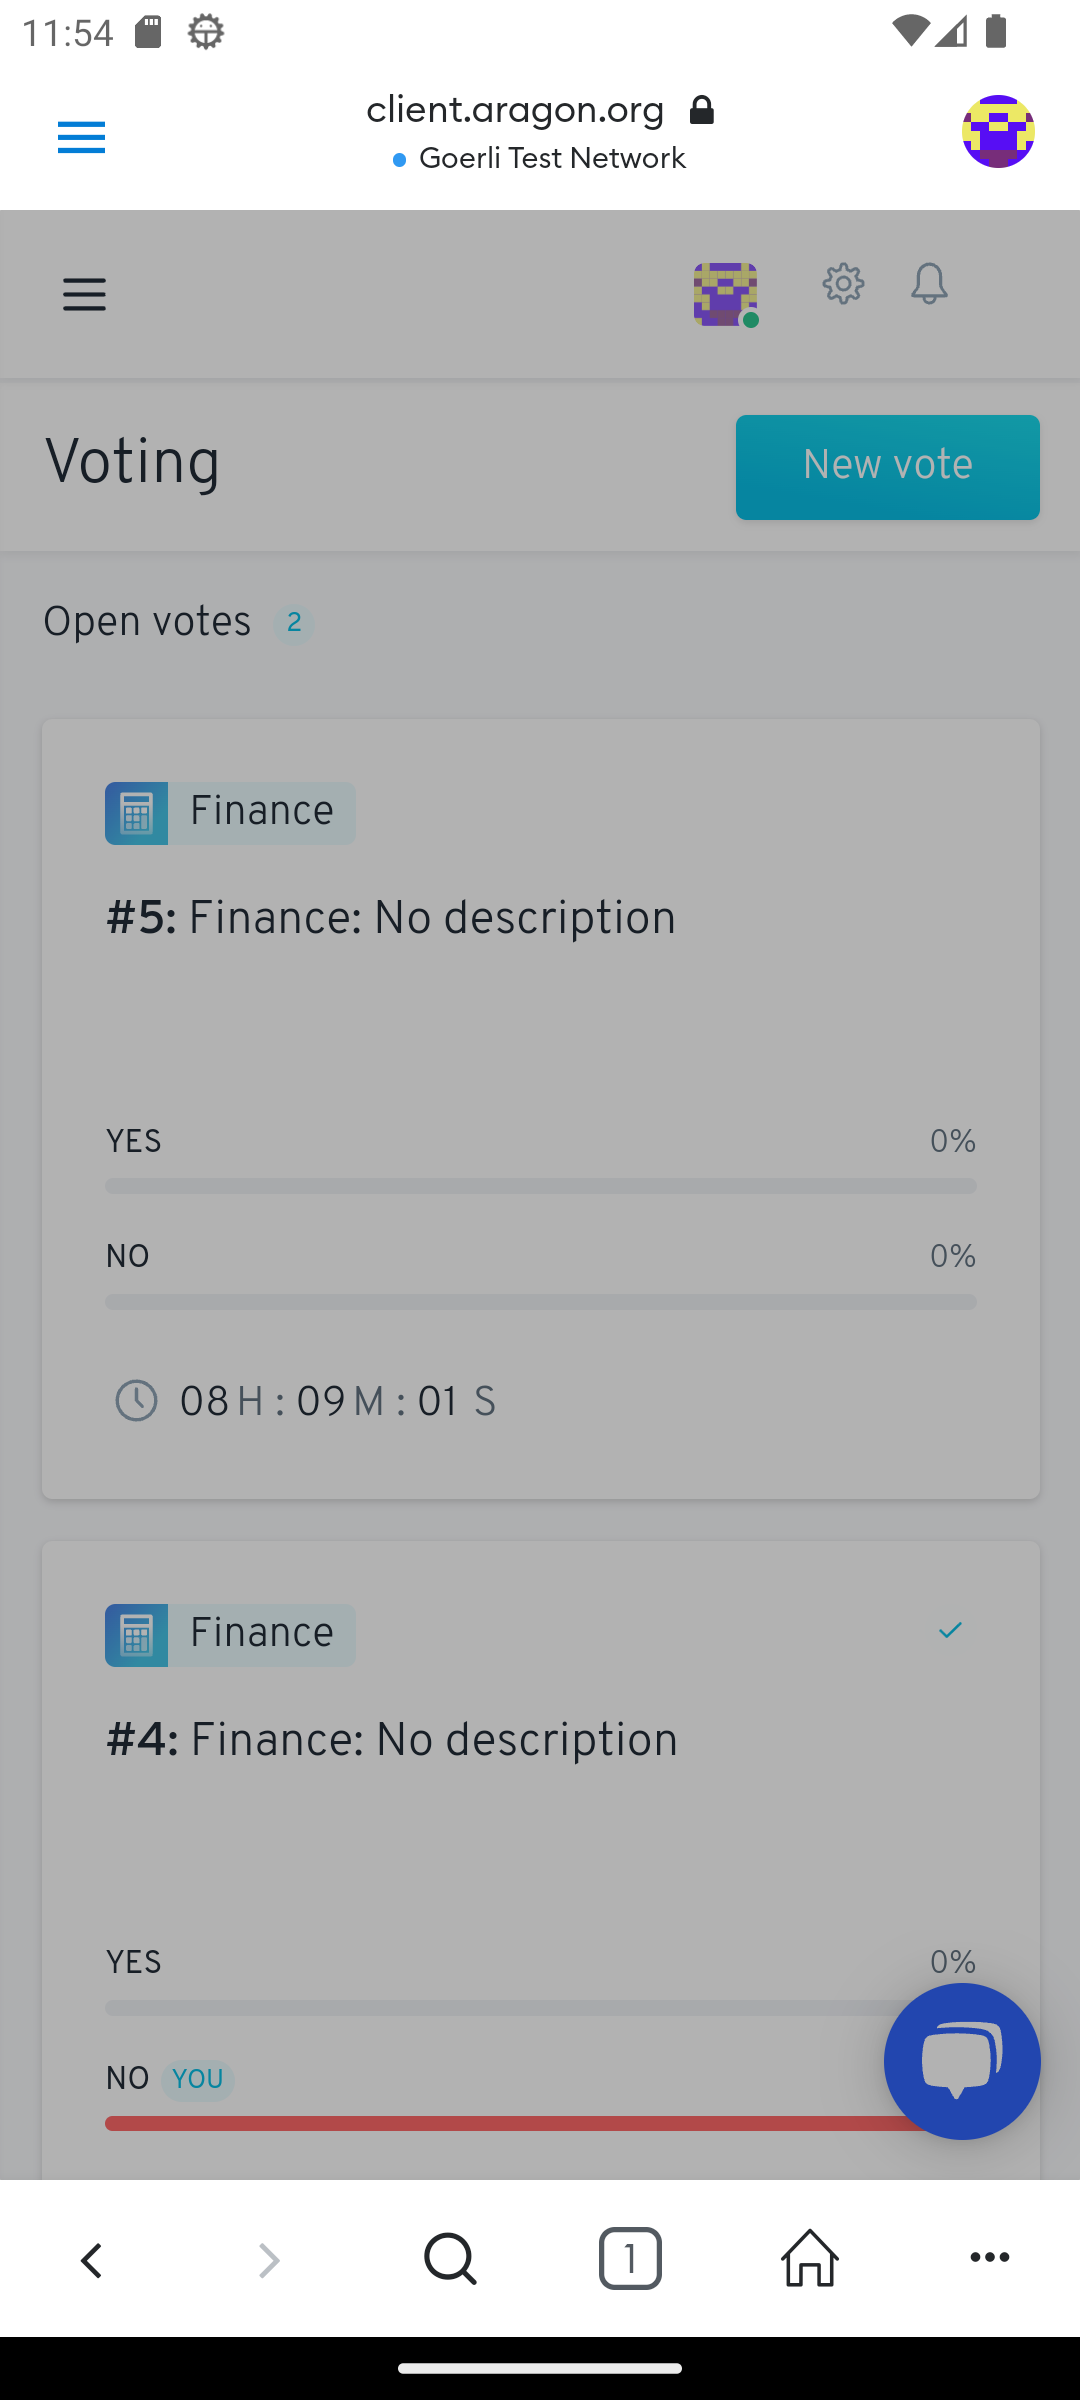The image size is (1080, 2400).
Task: Open the browser tab switcher
Action: (x=630, y=2259)
